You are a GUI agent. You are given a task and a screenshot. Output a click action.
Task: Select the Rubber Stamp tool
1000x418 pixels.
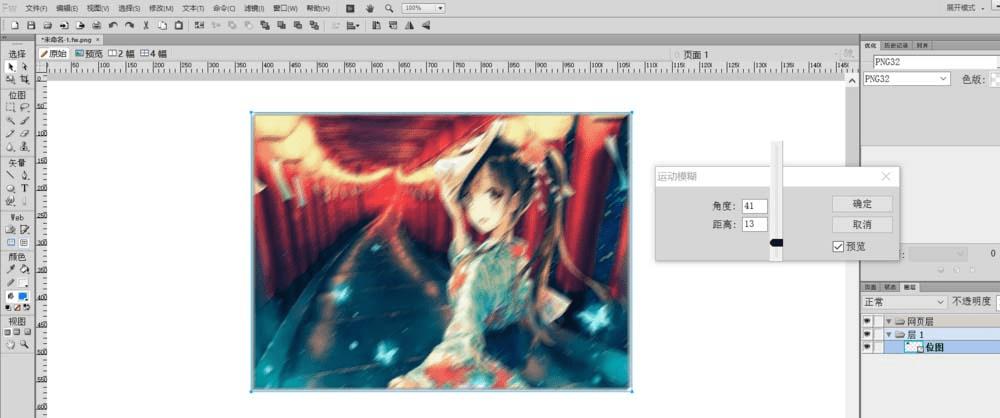coord(24,147)
